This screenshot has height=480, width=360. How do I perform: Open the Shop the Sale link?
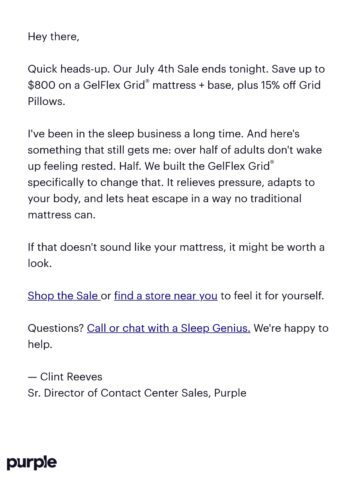click(63, 296)
